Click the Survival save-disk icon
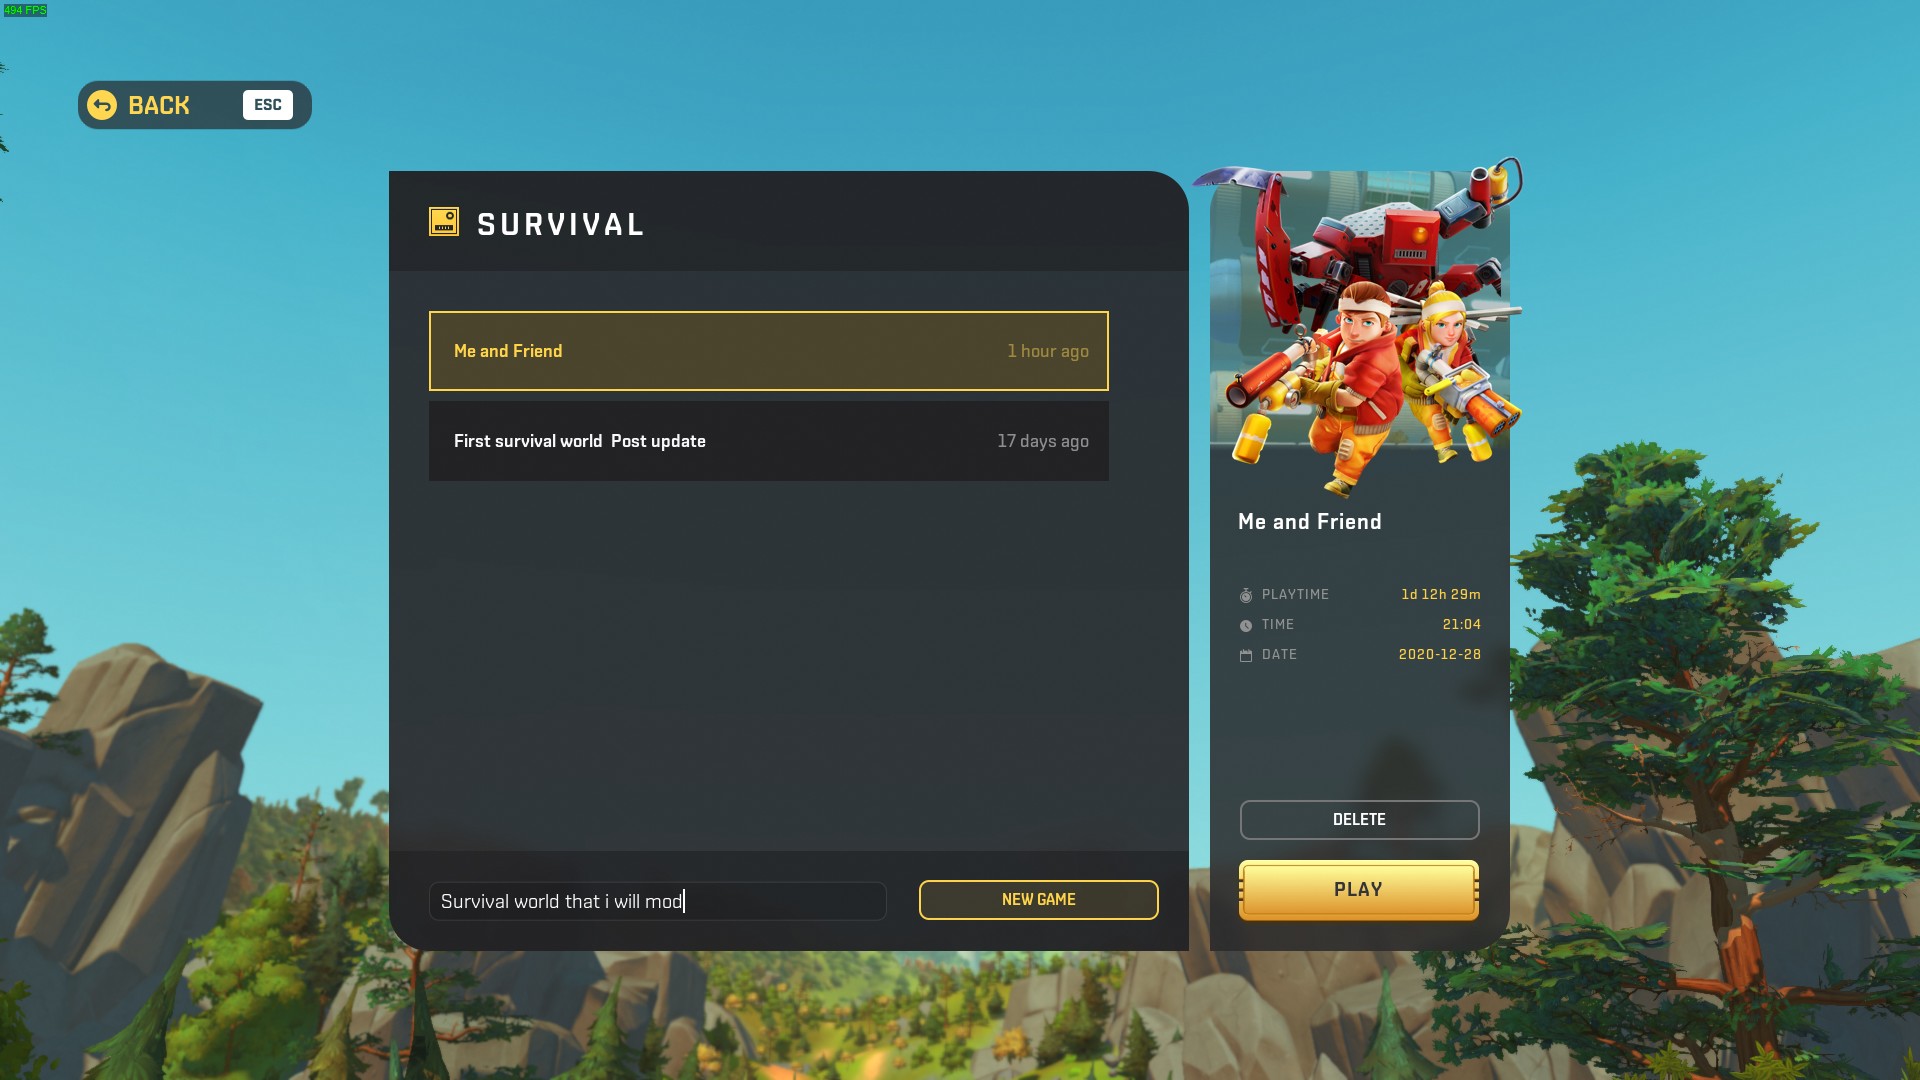1920x1080 pixels. (444, 222)
